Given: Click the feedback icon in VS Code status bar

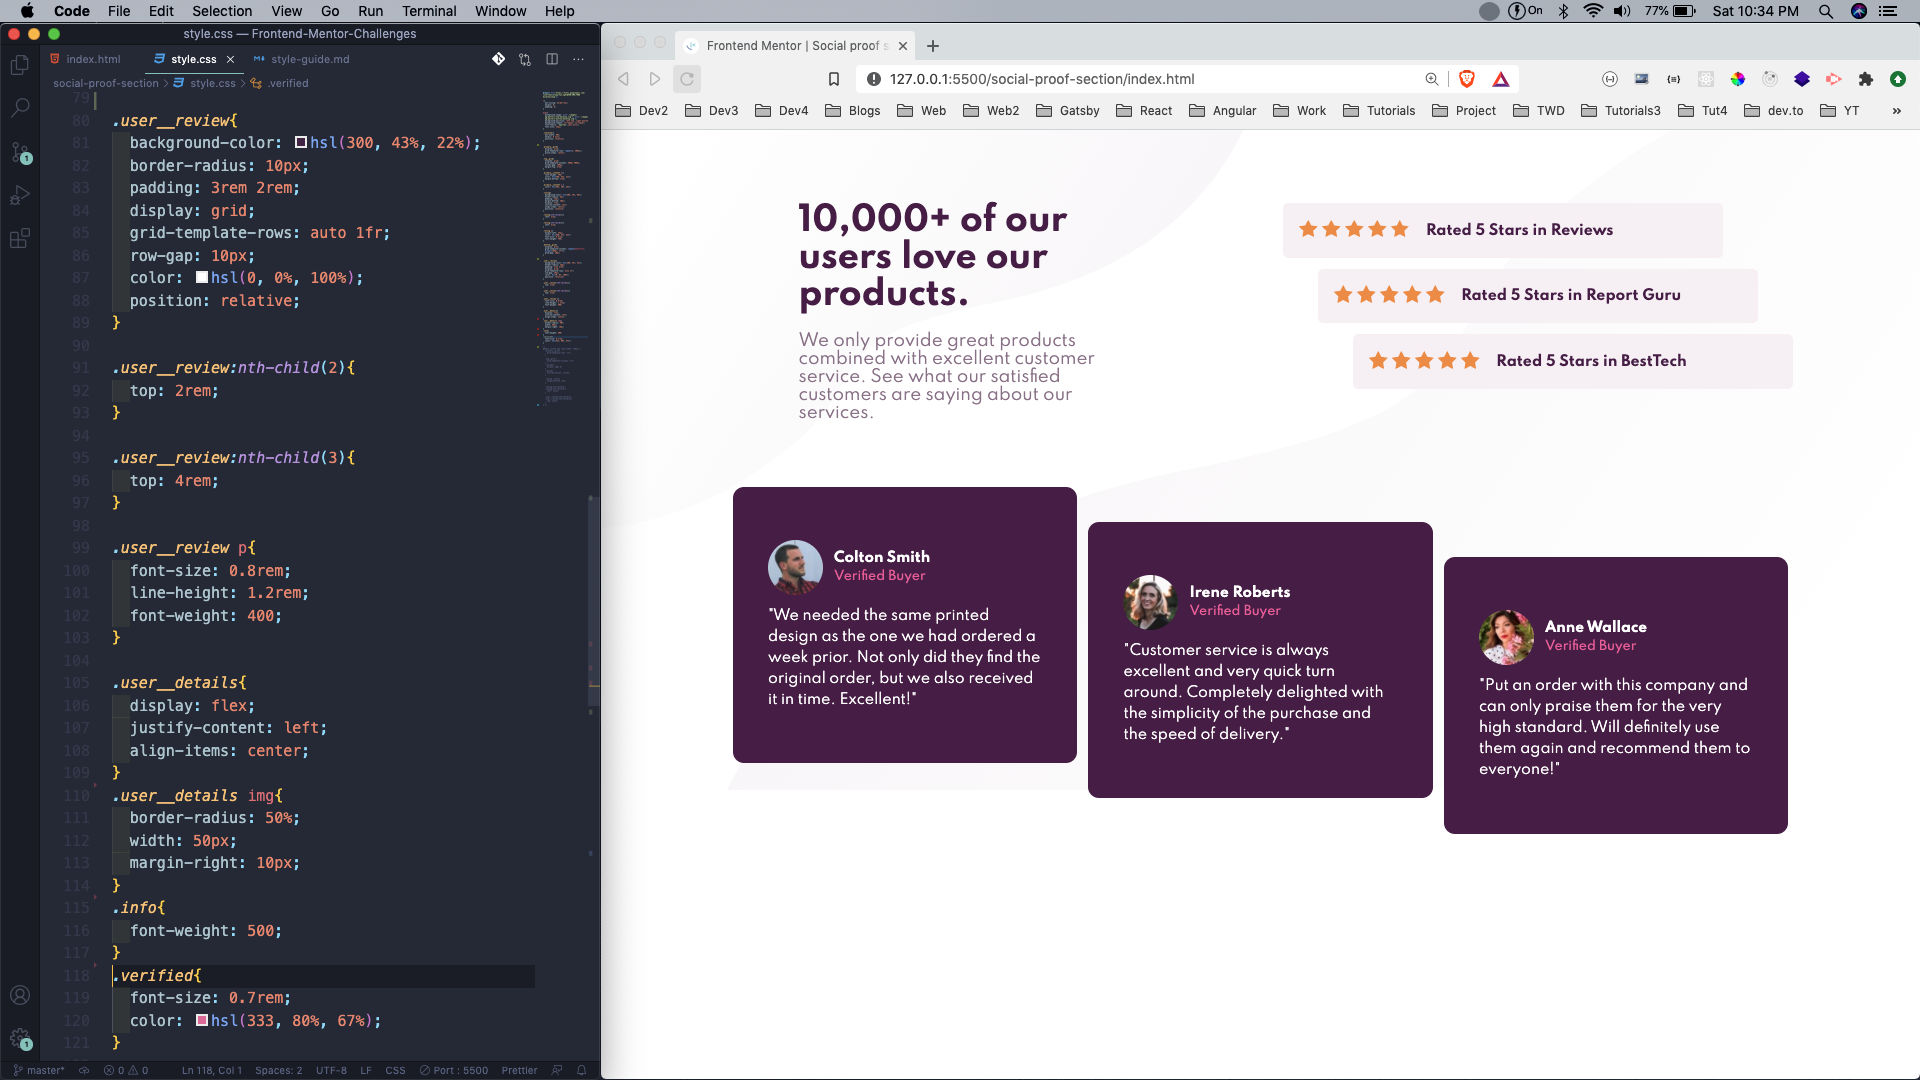Looking at the screenshot, I should 557,1070.
